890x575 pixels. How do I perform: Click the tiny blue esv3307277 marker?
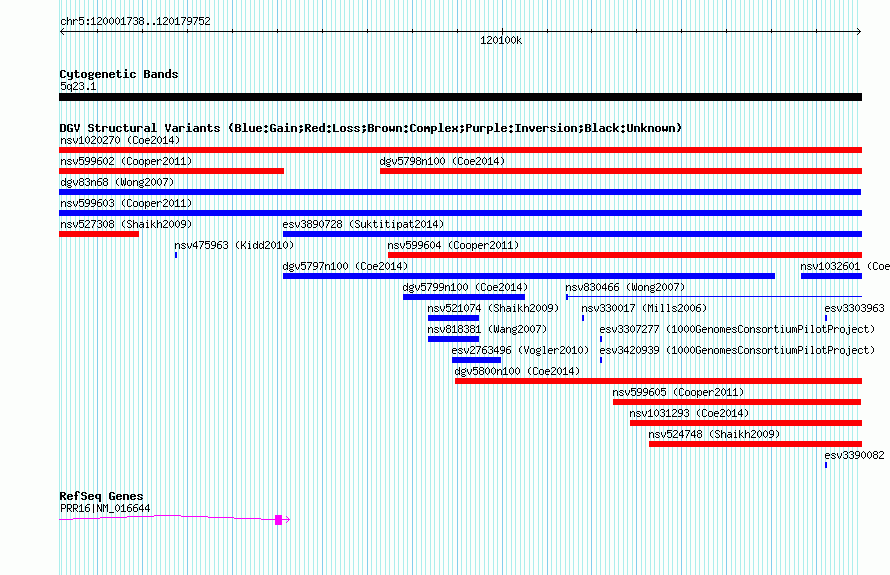(601, 339)
